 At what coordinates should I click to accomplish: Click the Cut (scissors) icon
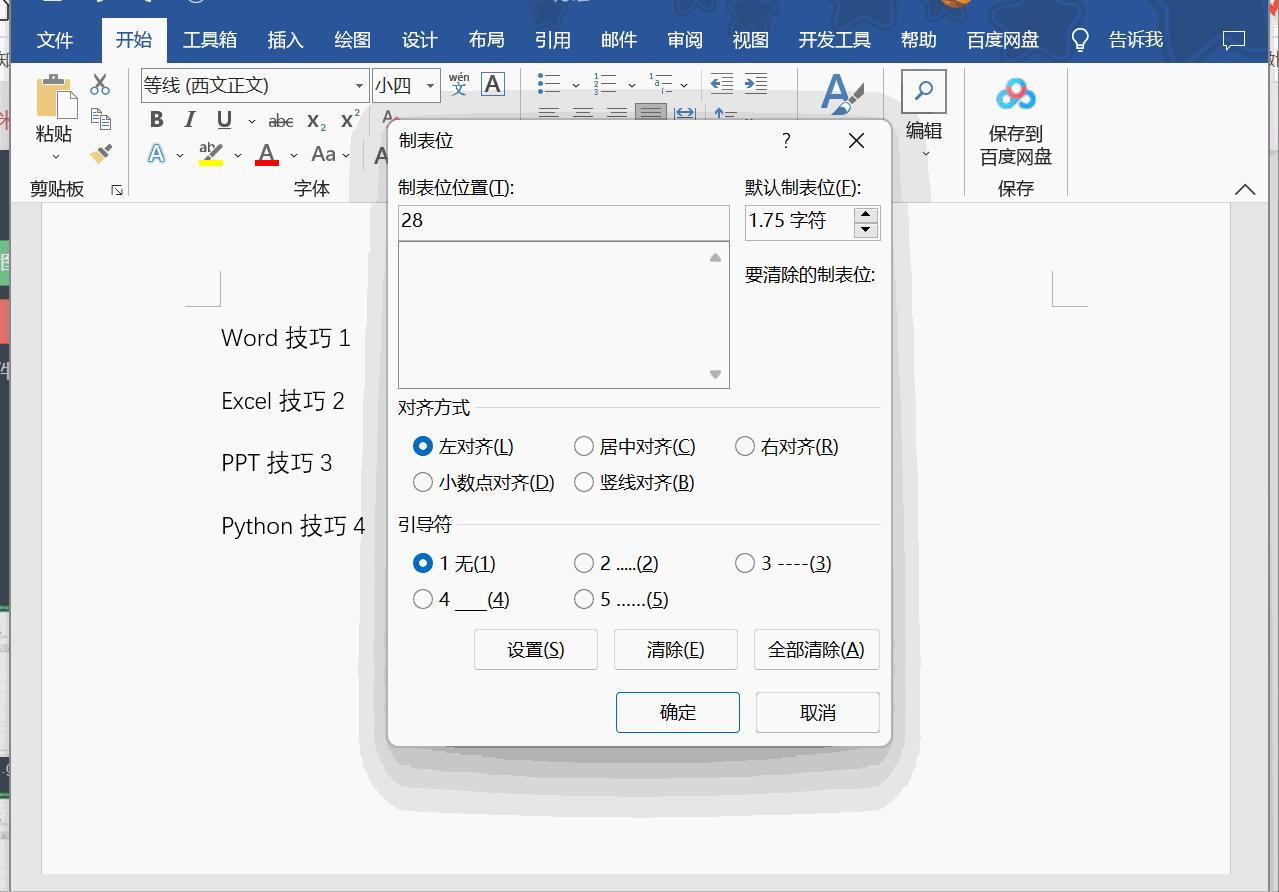tap(99, 84)
